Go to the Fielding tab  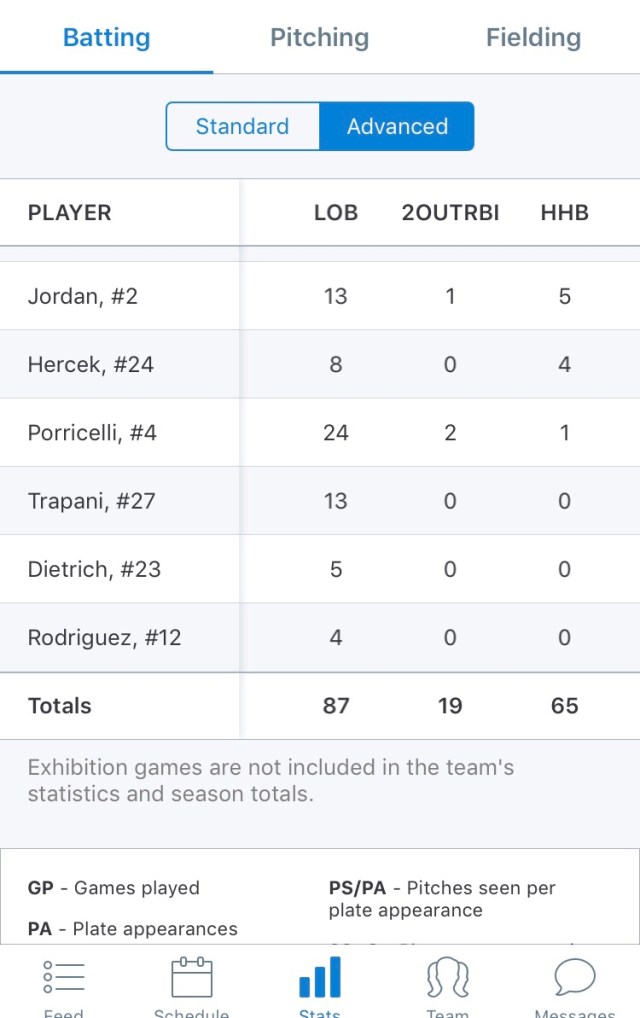click(x=533, y=38)
